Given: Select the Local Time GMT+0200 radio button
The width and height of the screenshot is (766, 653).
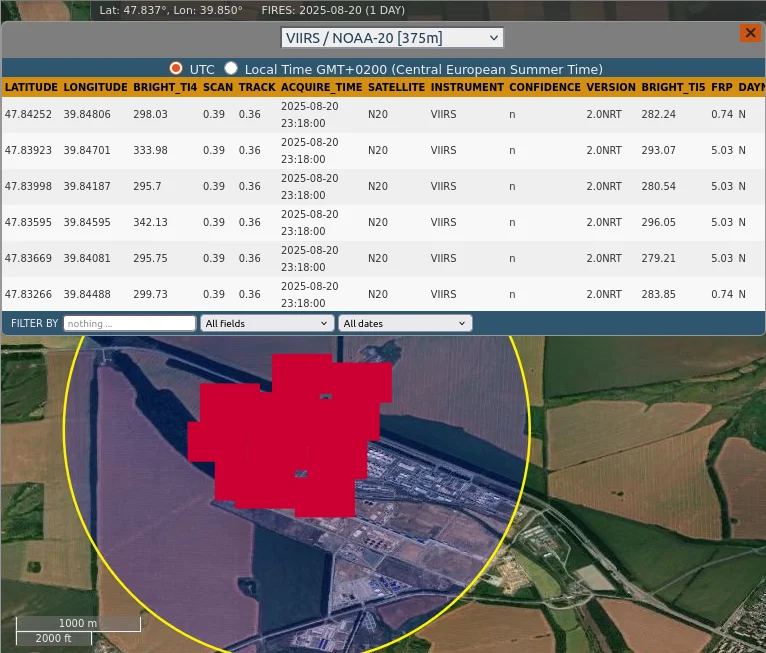Looking at the screenshot, I should pos(231,68).
